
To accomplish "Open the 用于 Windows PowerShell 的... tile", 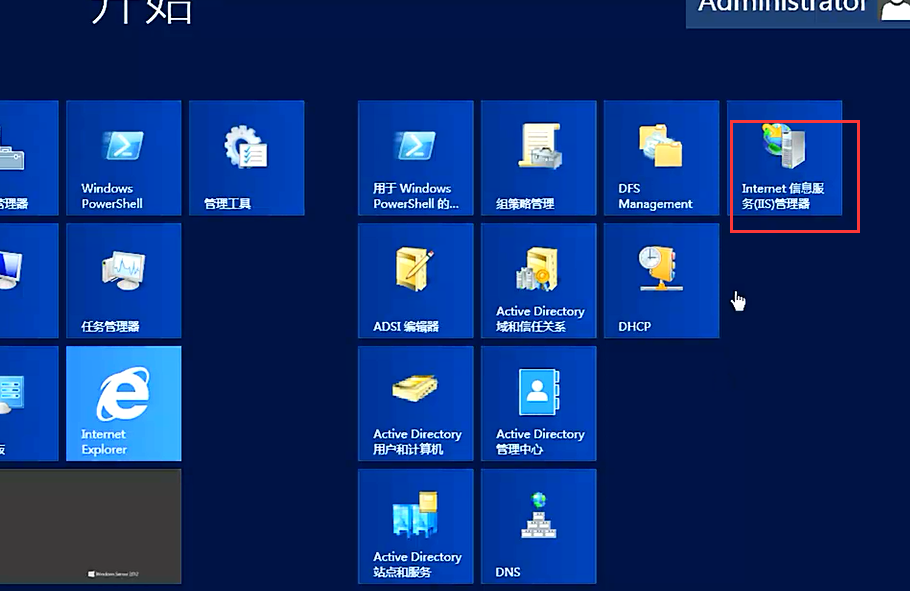I will (416, 158).
